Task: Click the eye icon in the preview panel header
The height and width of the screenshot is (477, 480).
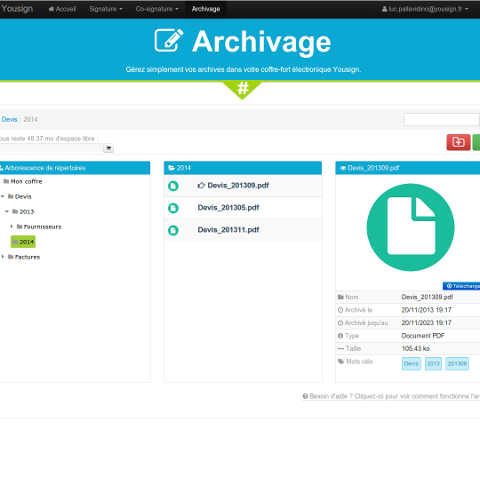Action: coord(343,168)
